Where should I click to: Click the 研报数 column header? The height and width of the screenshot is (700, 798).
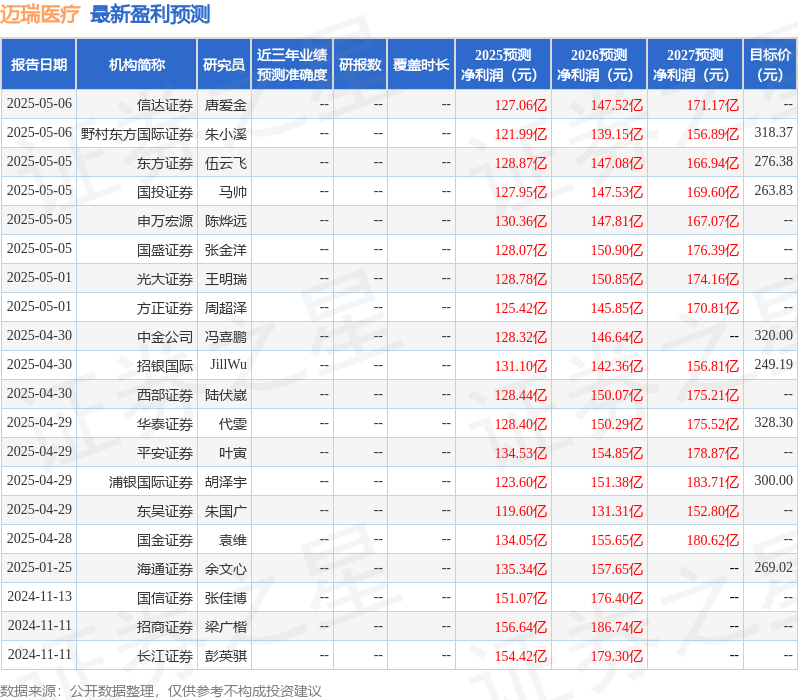coord(360,65)
